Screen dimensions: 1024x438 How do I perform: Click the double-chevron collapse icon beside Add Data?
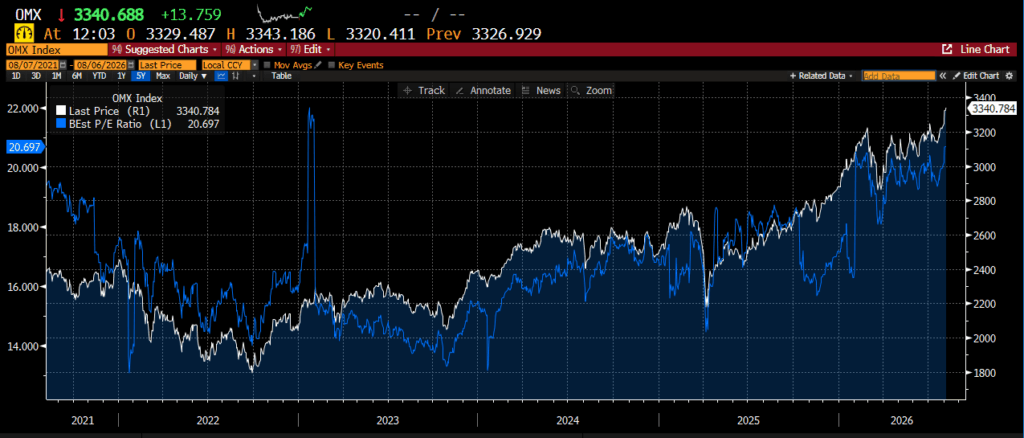[942, 76]
